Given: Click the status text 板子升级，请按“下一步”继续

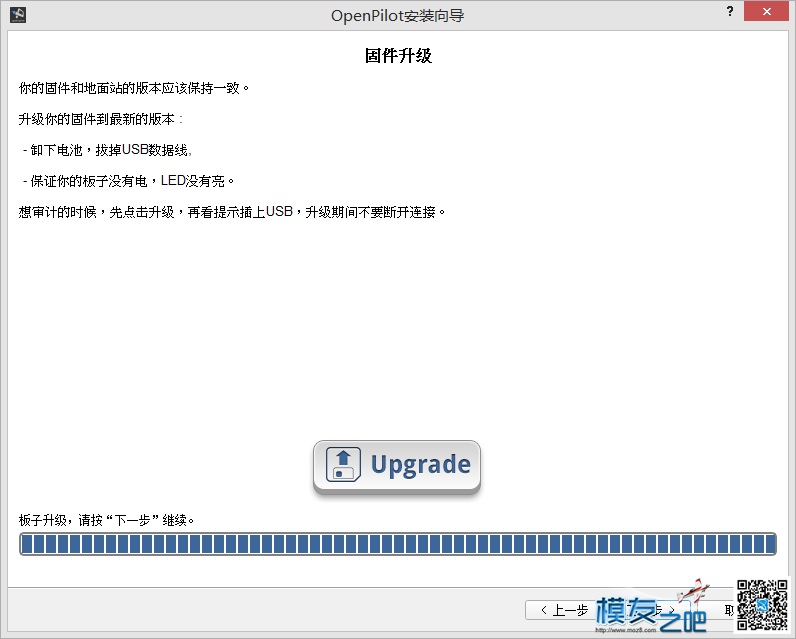Looking at the screenshot, I should pyautogui.click(x=107, y=520).
